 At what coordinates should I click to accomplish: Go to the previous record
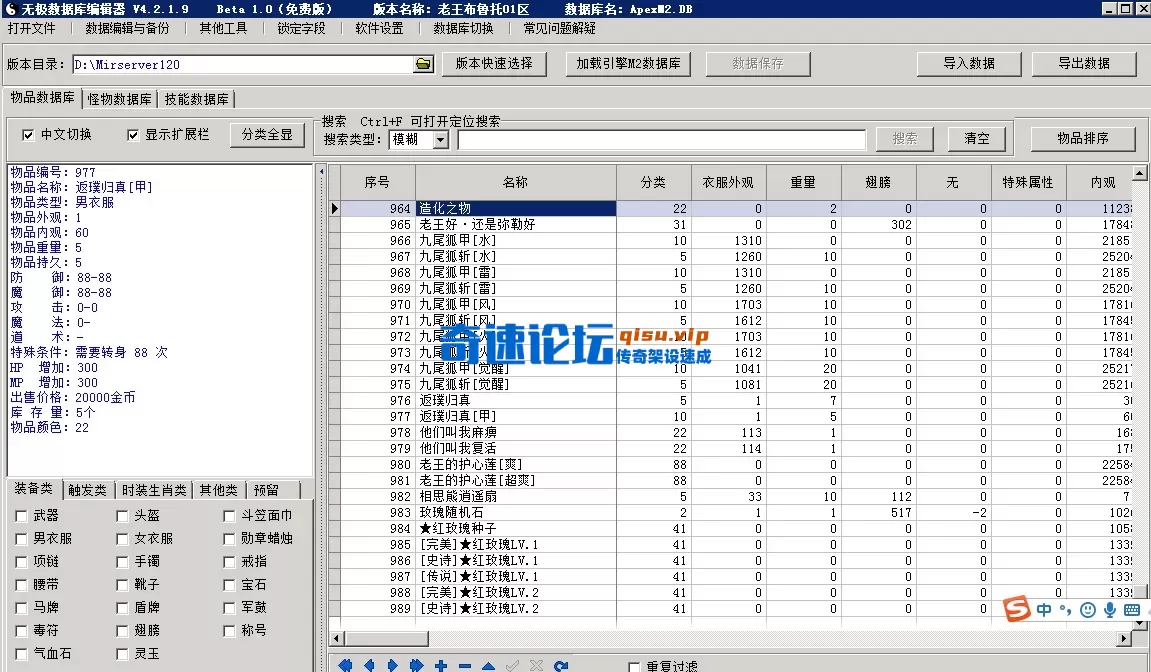(x=369, y=664)
